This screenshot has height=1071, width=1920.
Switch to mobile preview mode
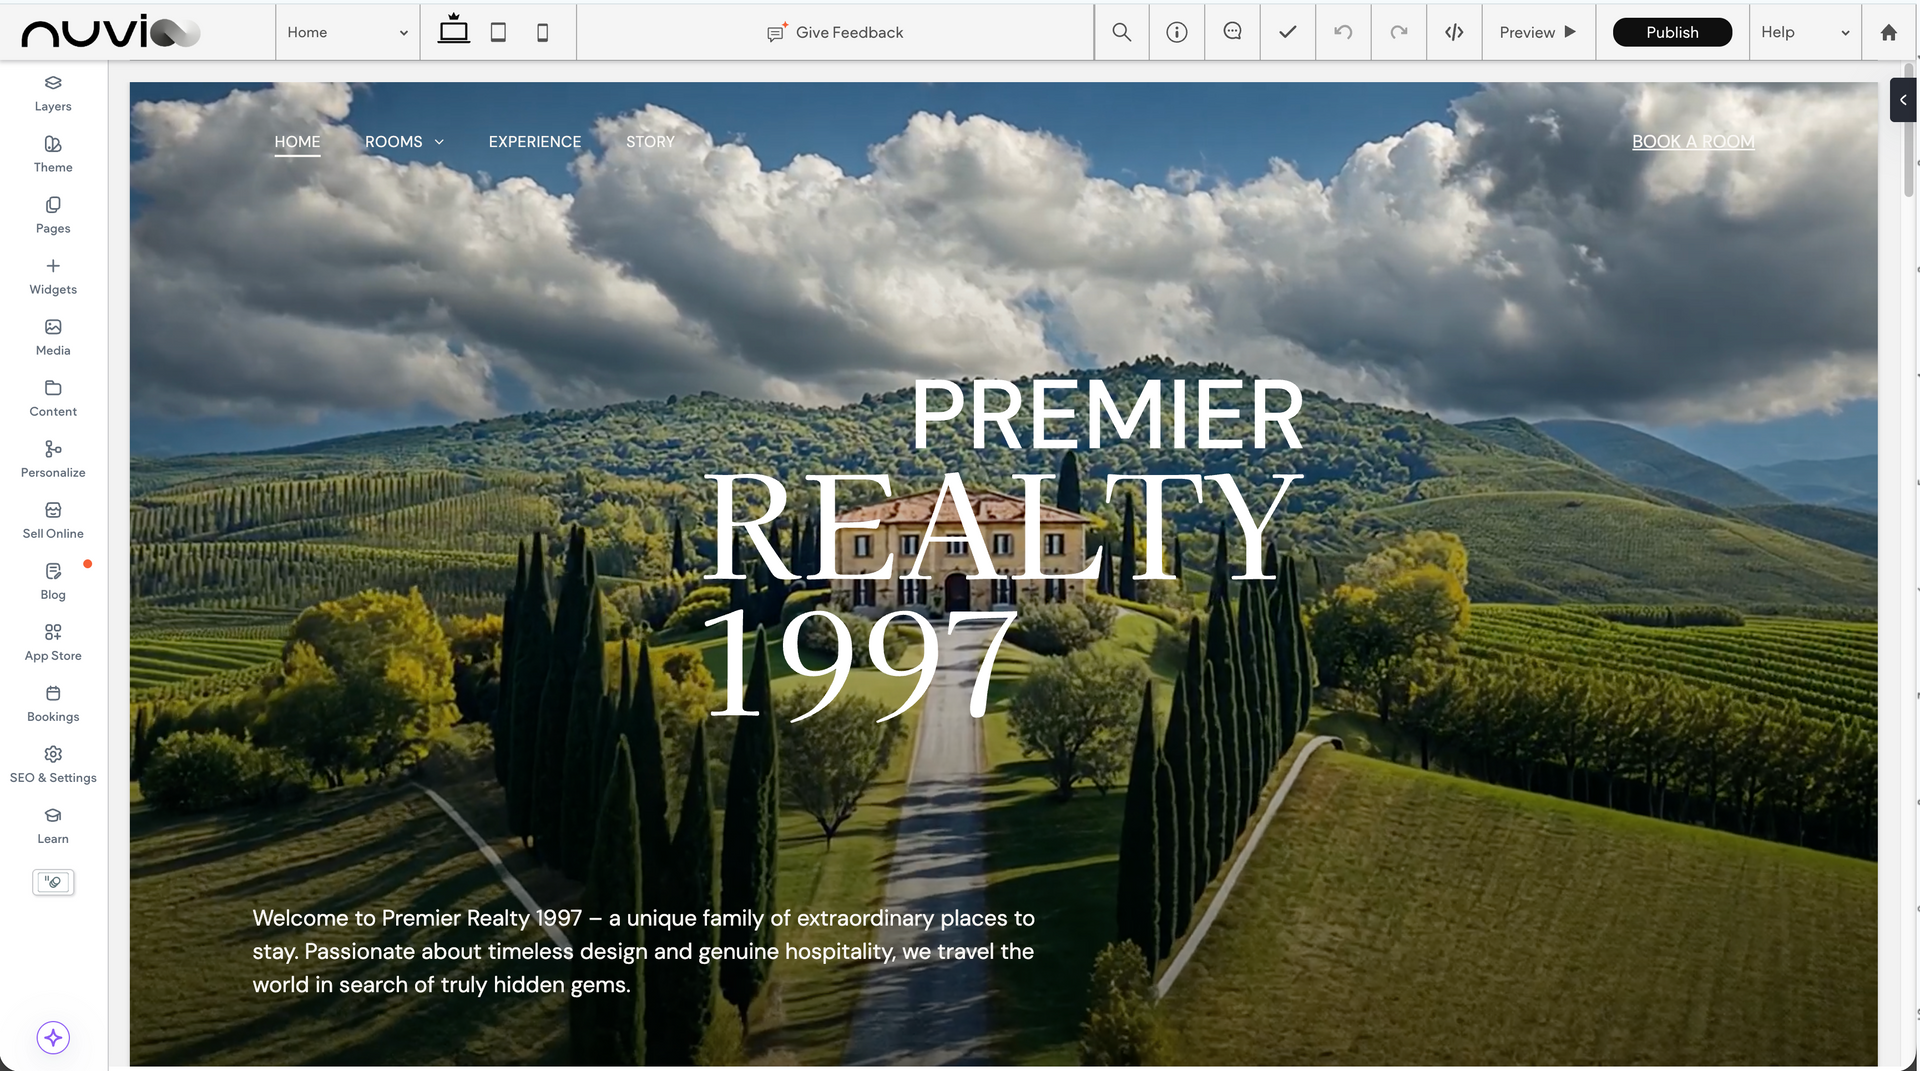pos(542,31)
